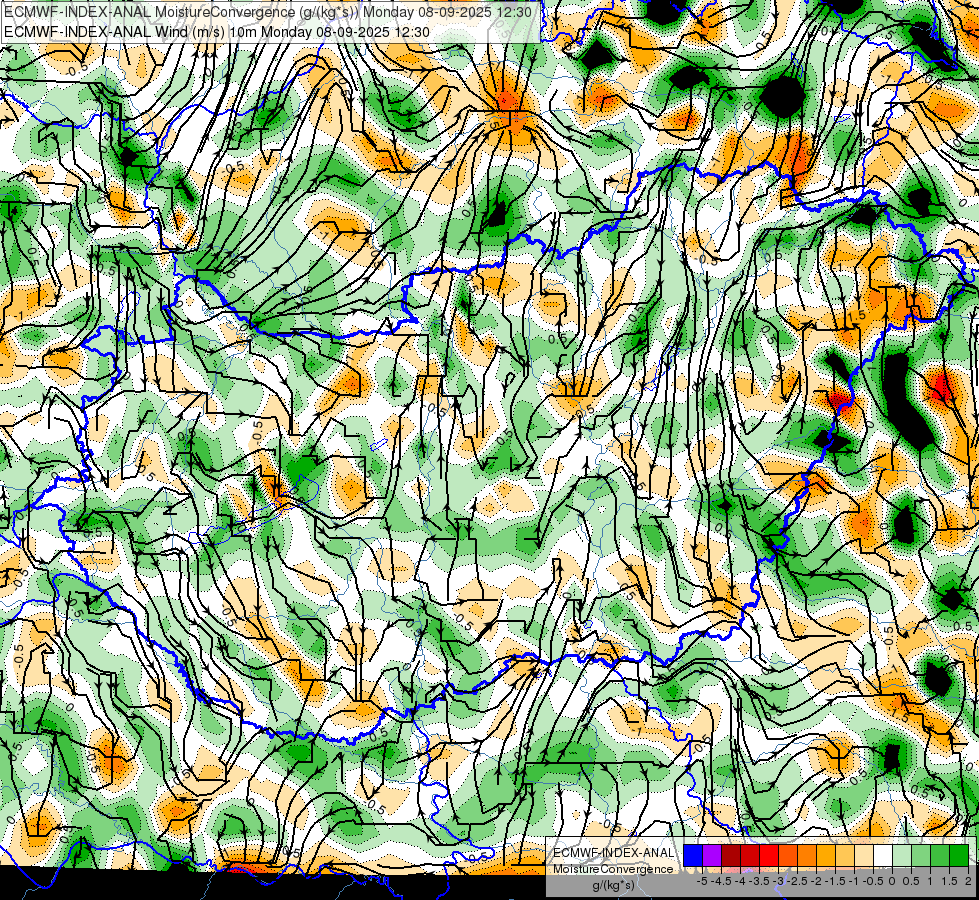Click the dark maroon swatch between -4.5 and -4

pos(731,855)
